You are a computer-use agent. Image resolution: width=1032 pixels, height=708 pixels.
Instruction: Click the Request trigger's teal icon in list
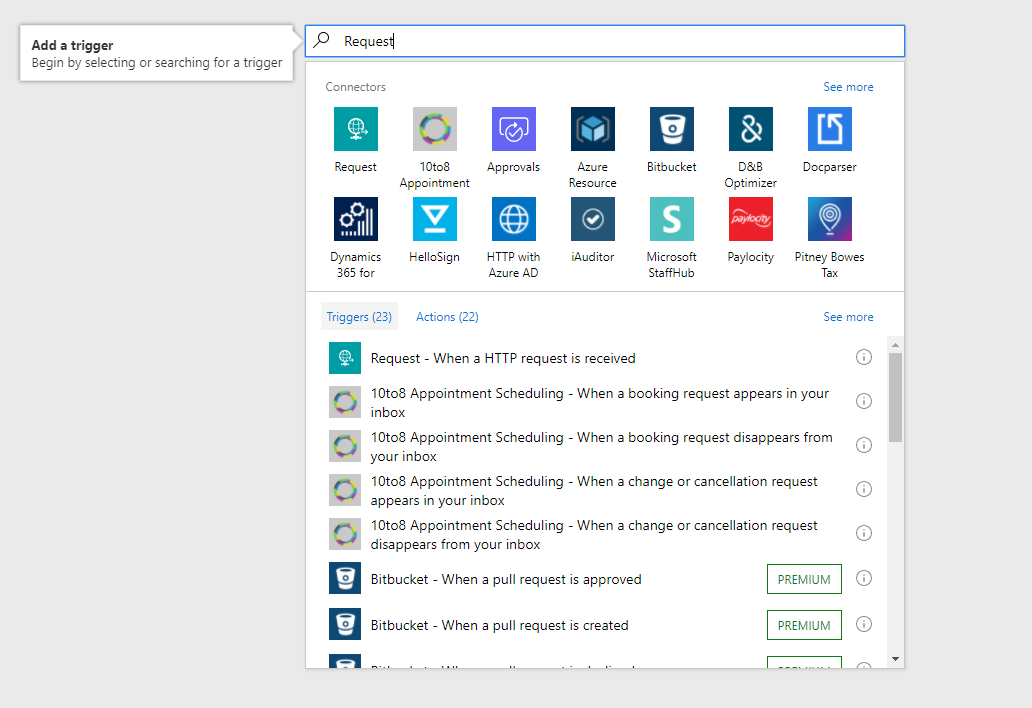tap(345, 358)
